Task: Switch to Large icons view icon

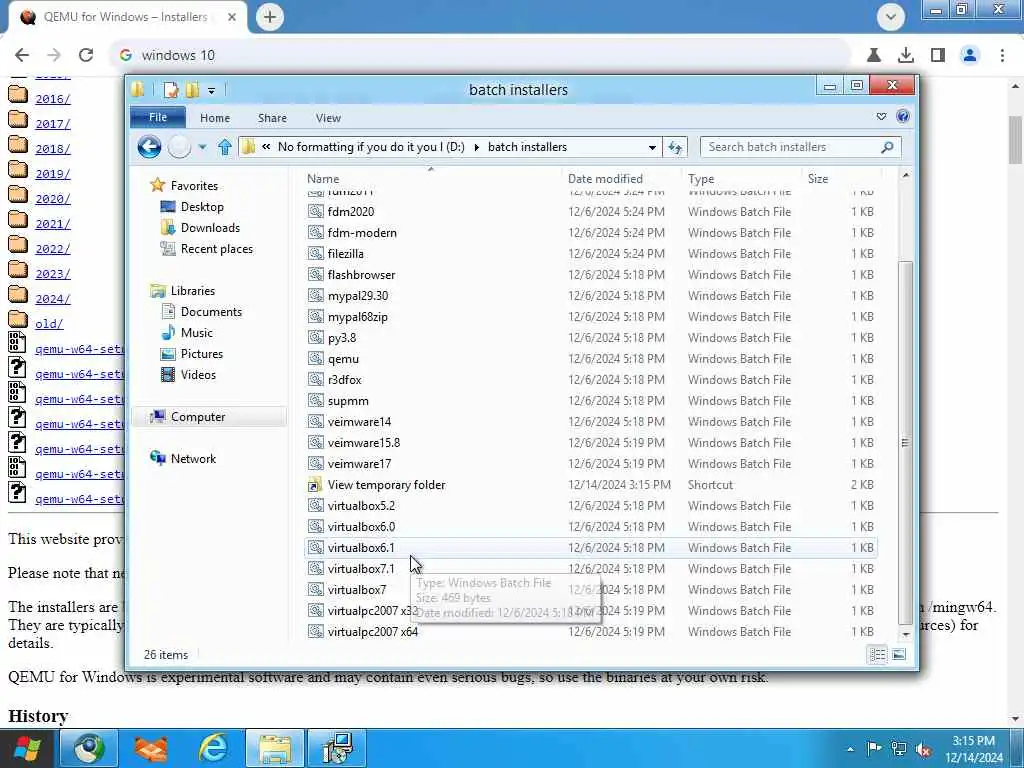Action: click(899, 654)
